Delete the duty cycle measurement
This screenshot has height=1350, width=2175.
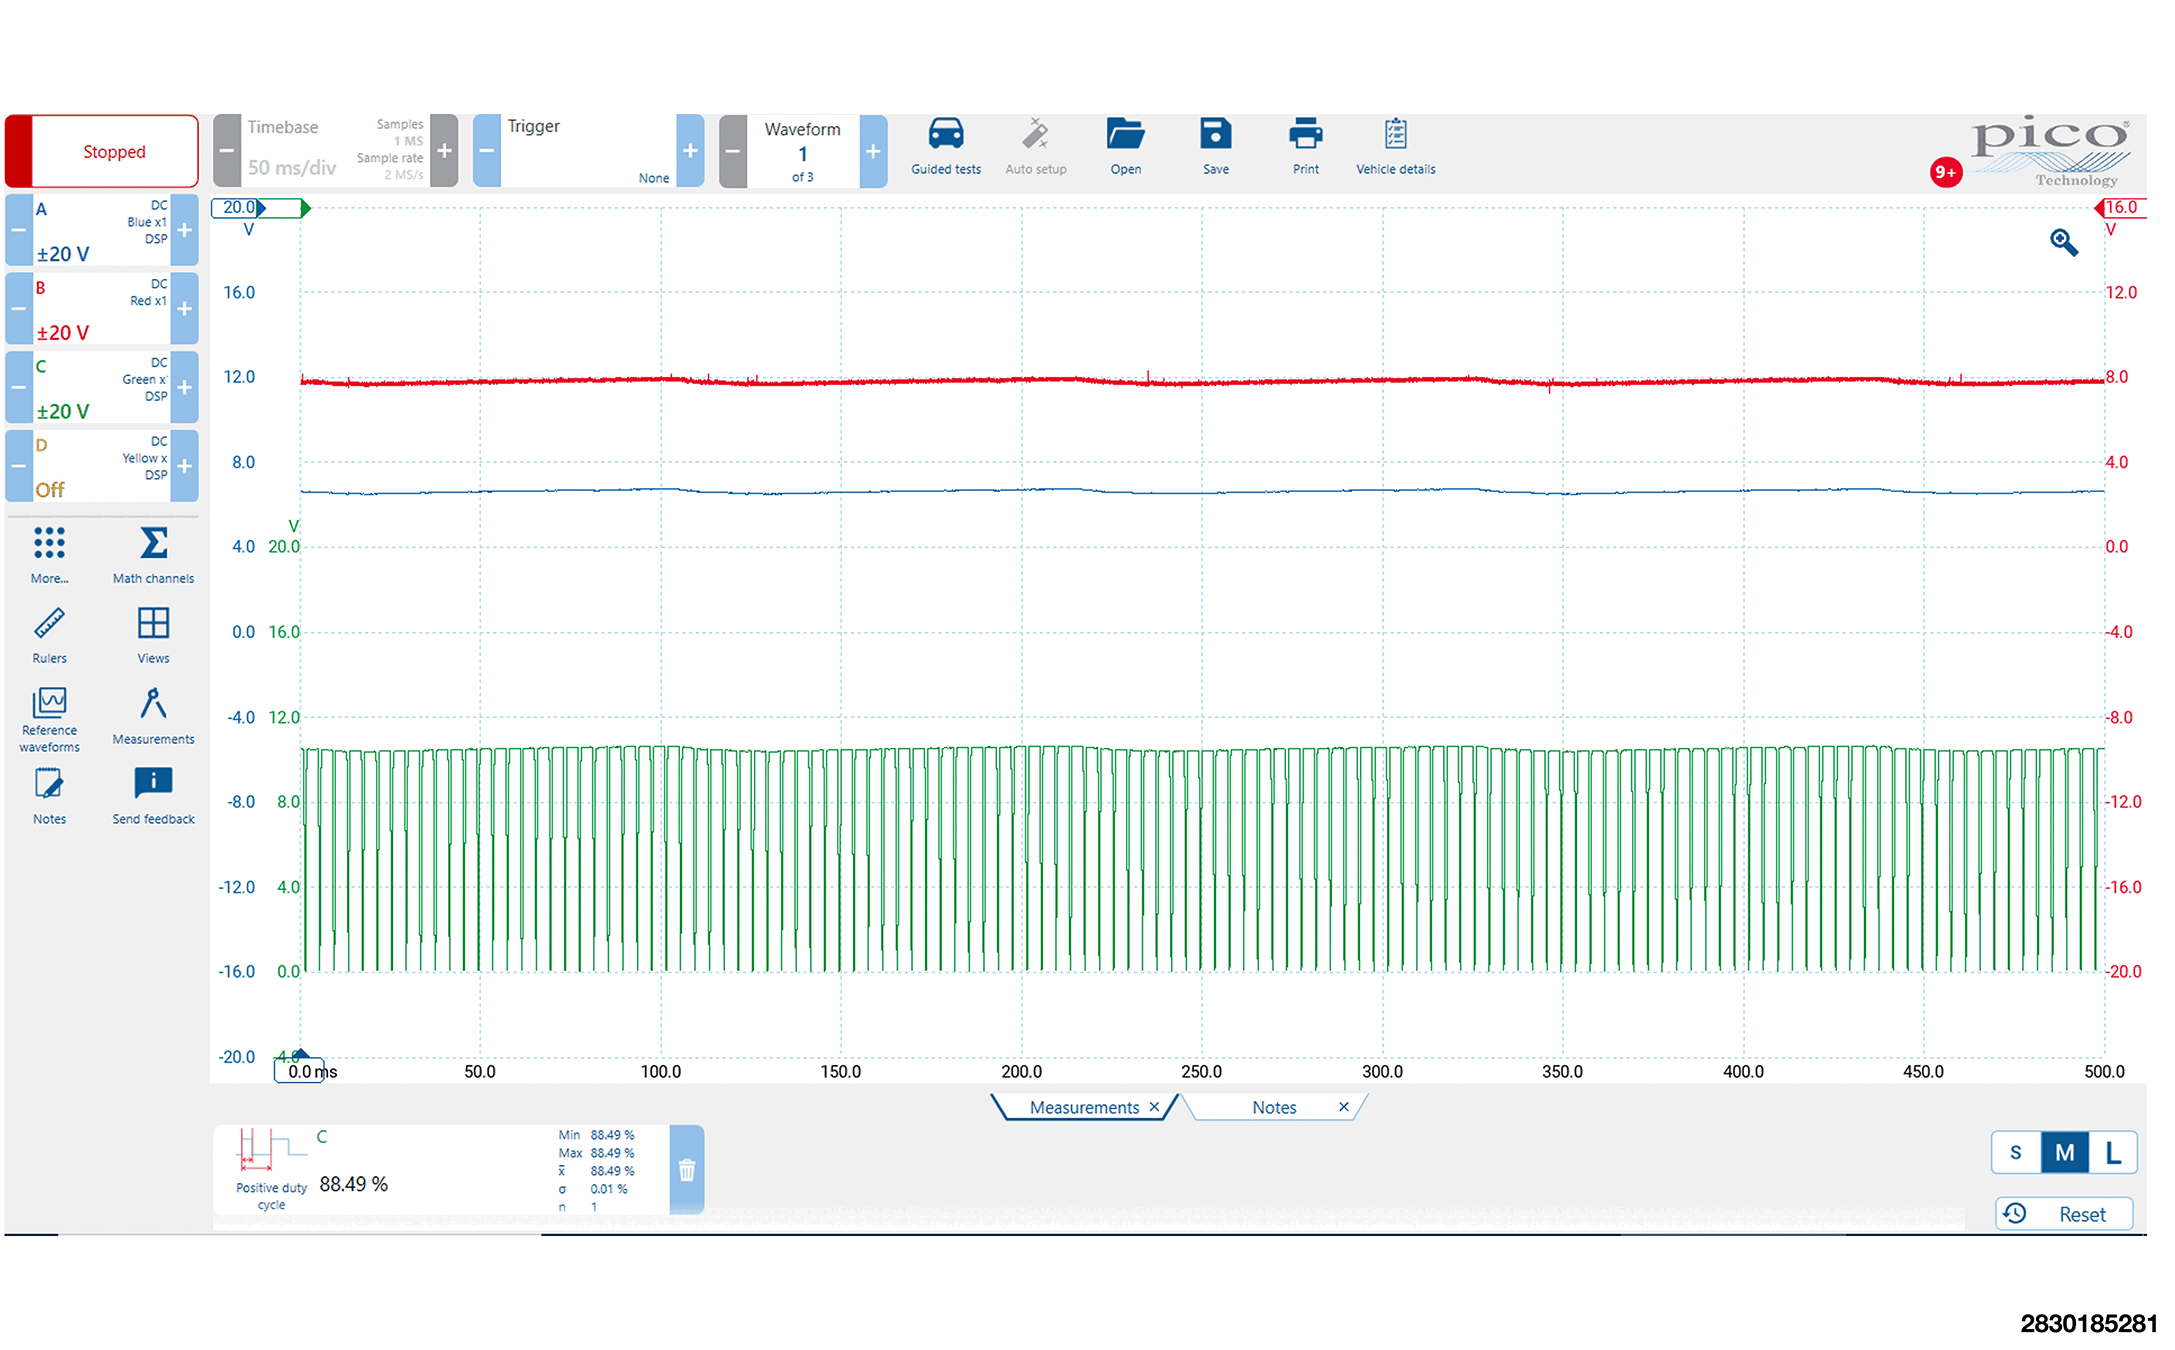(x=687, y=1170)
